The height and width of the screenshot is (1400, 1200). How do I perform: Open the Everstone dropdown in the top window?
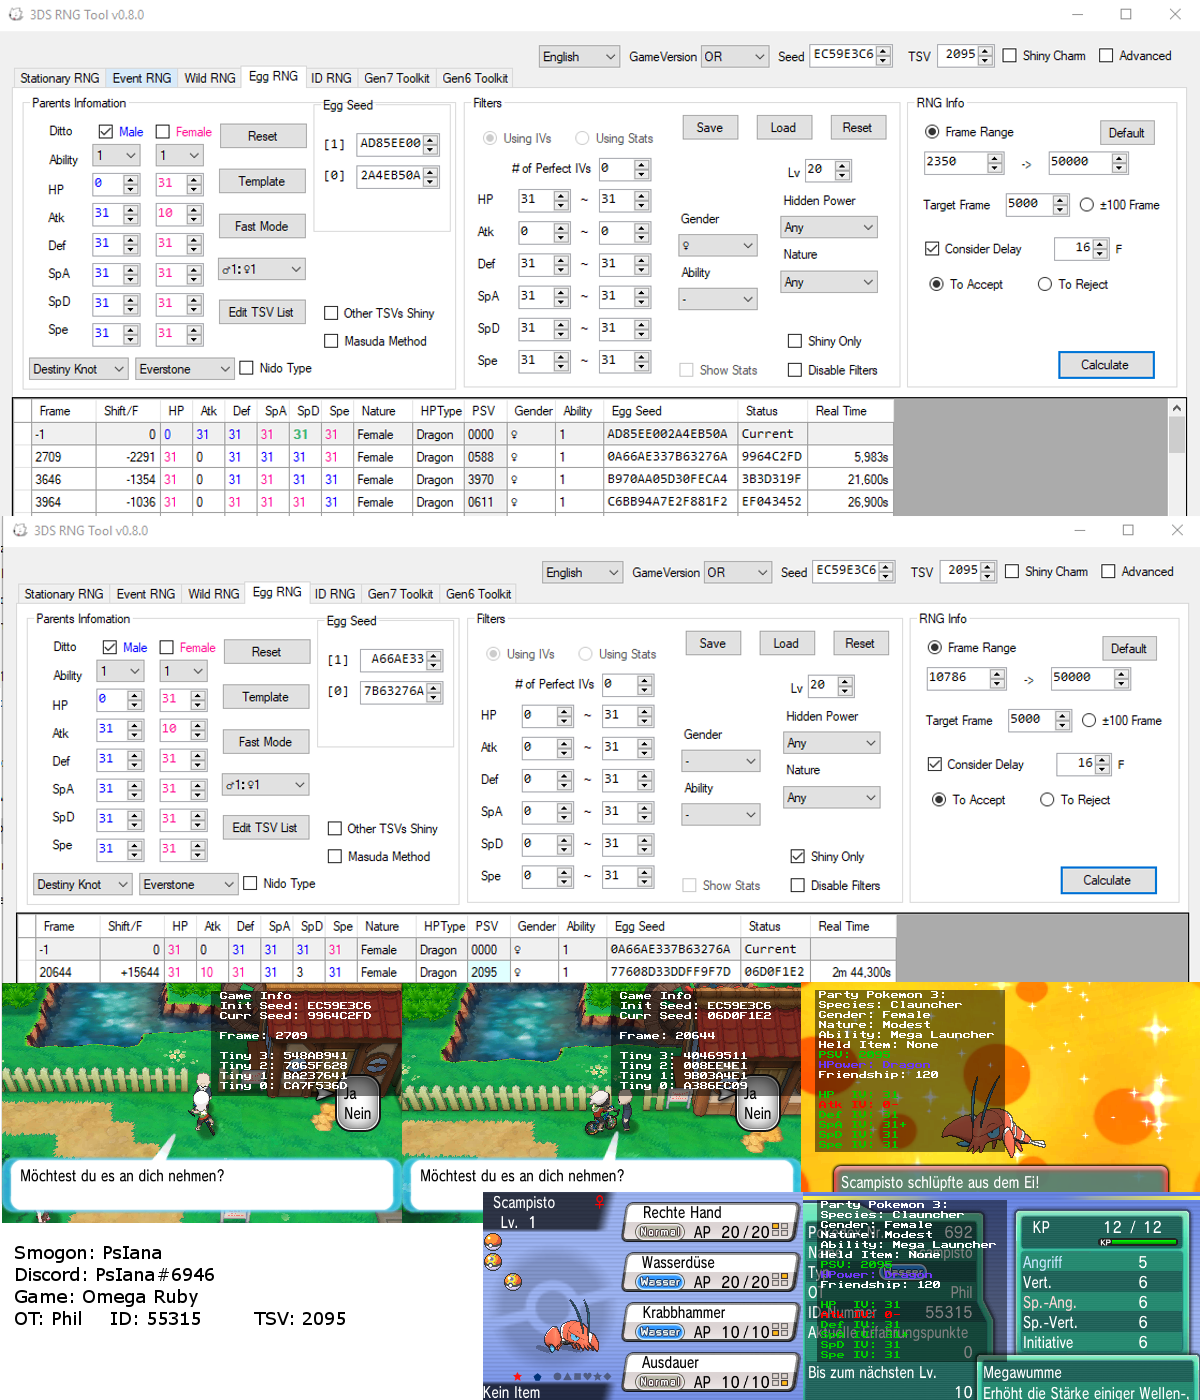pos(185,369)
